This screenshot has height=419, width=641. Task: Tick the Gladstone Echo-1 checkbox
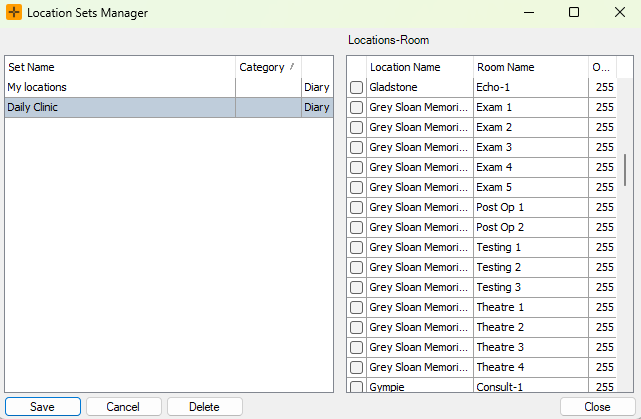[x=356, y=87]
